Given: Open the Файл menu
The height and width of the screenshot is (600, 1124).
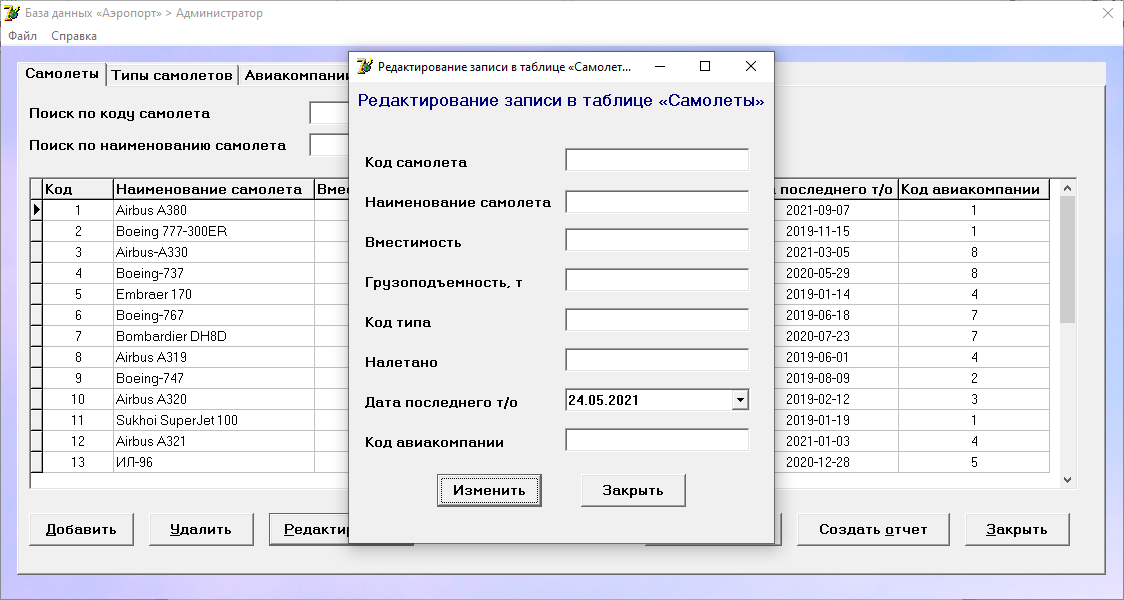Looking at the screenshot, I should pos(22,36).
